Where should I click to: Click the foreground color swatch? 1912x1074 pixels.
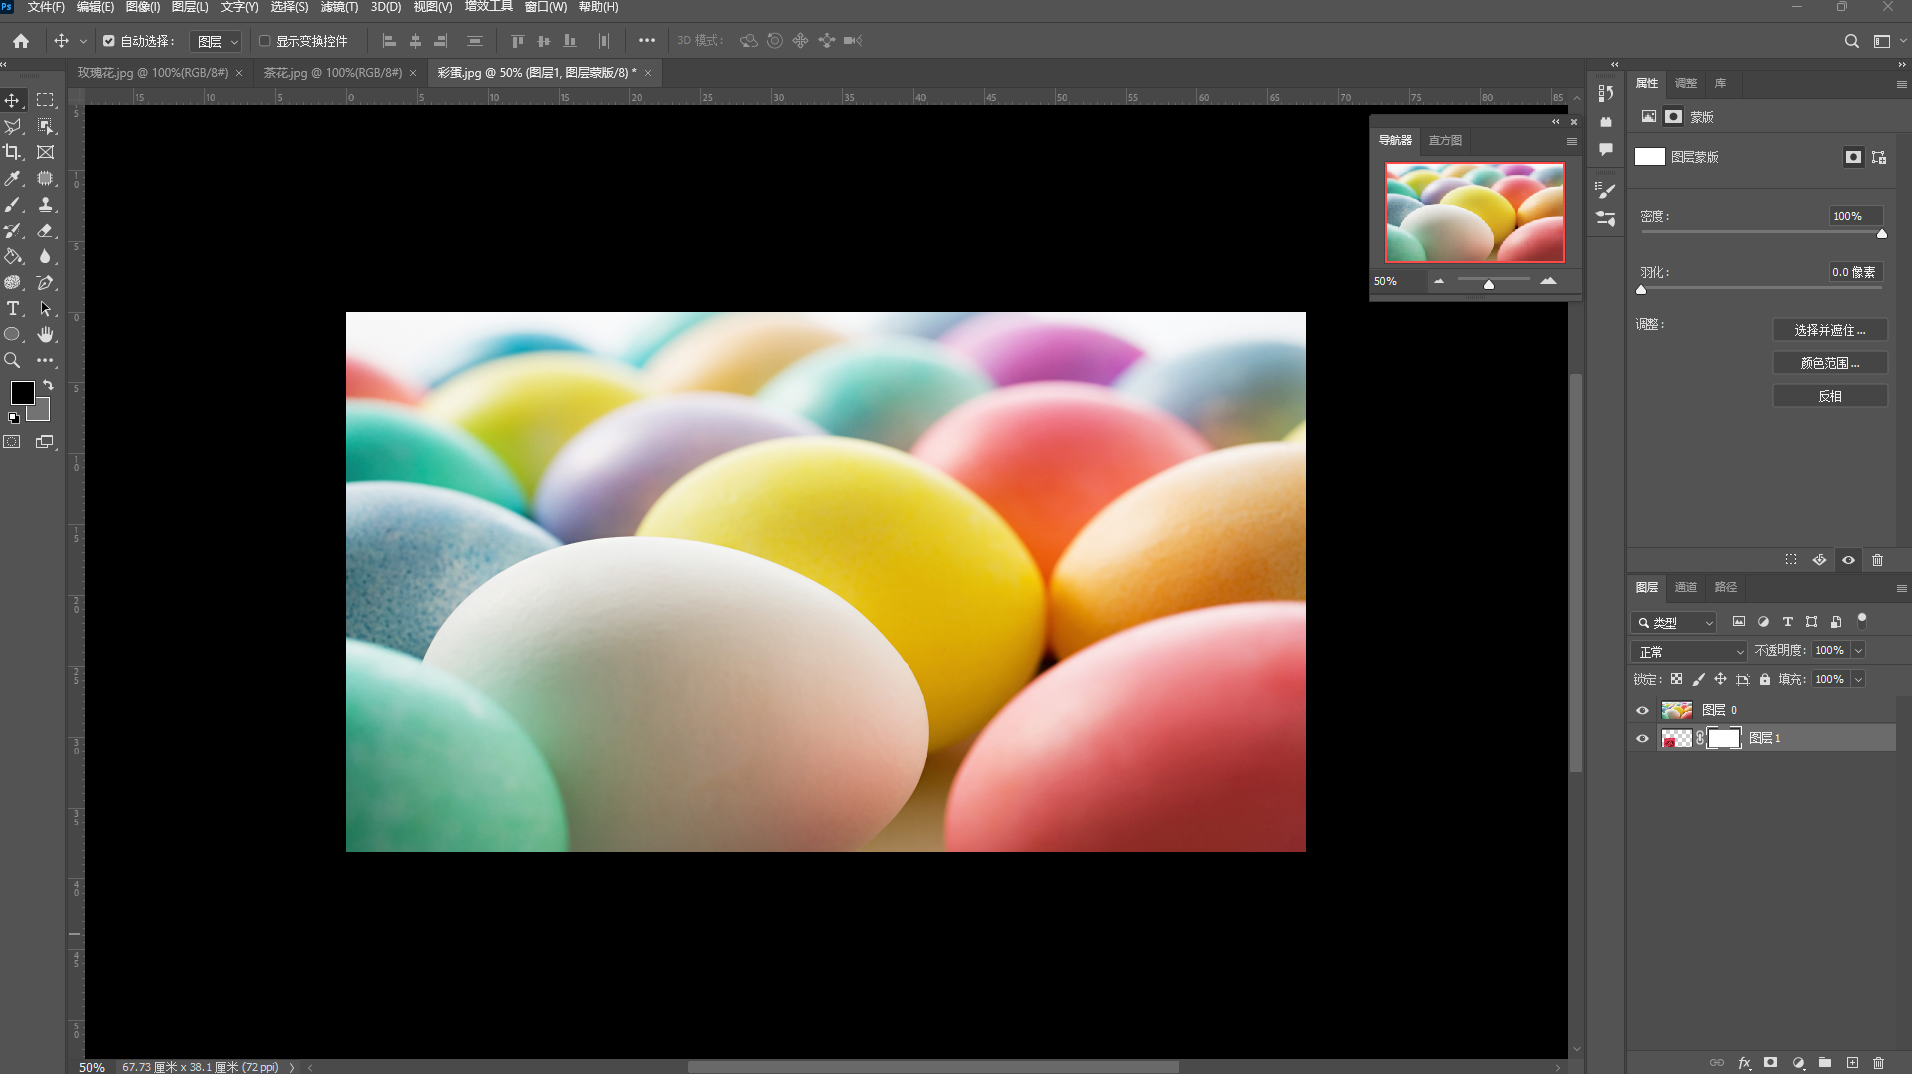[x=22, y=392]
